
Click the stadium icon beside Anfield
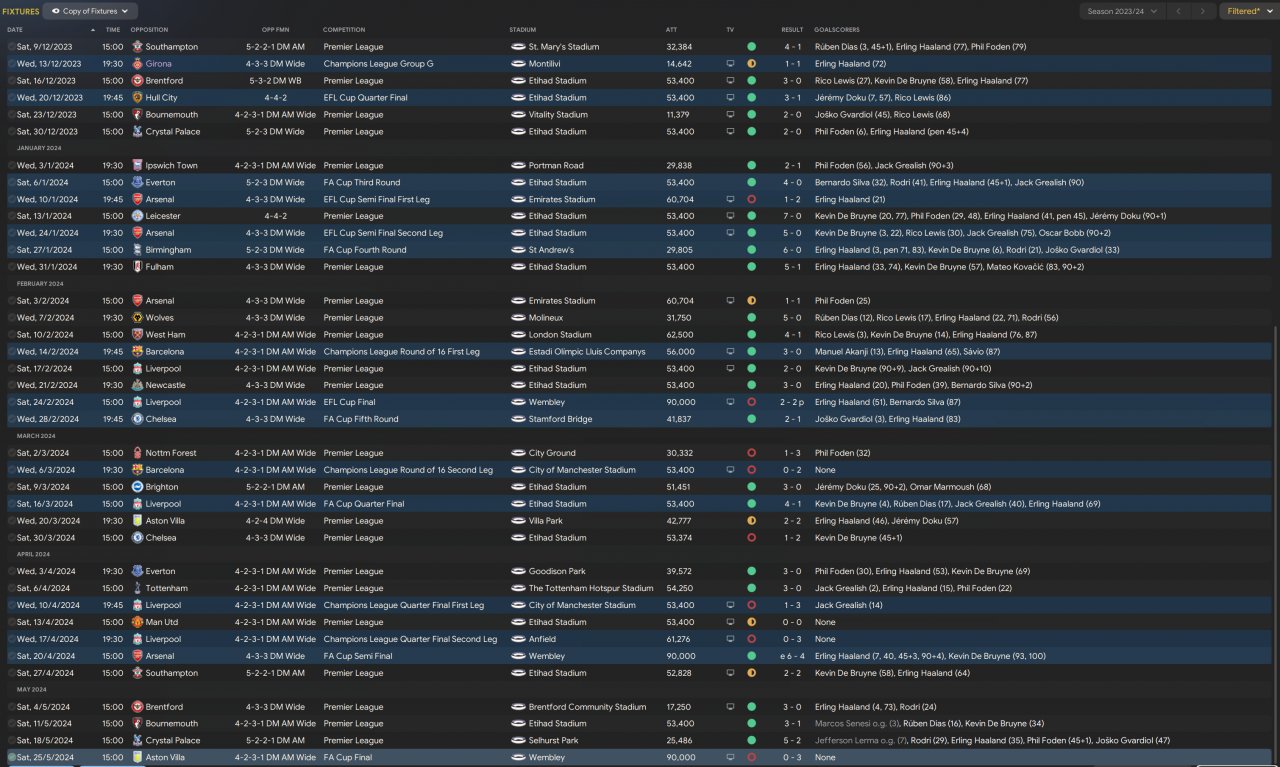(518, 639)
